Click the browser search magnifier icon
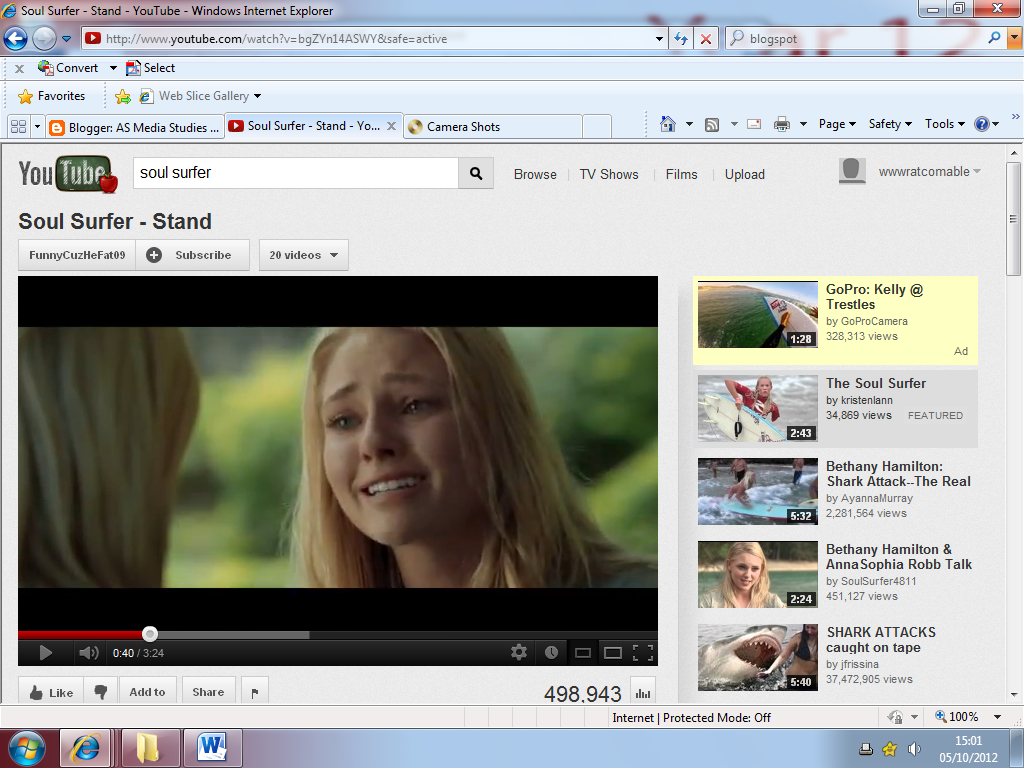This screenshot has height=768, width=1024. pos(994,38)
